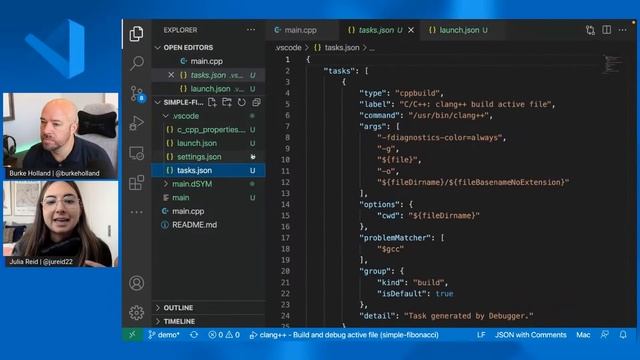Open editor more actions menu

pyautogui.click(x=622, y=30)
